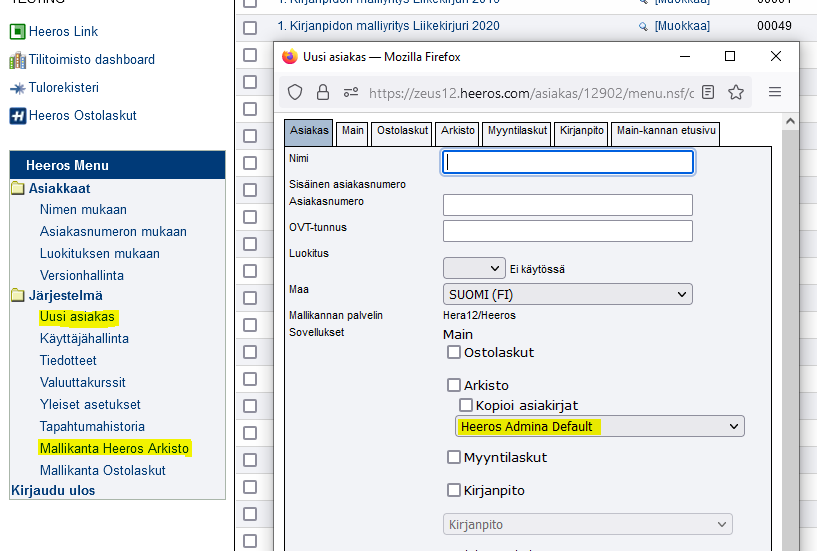Open Luokituksen mukaan list

[x=100, y=253]
